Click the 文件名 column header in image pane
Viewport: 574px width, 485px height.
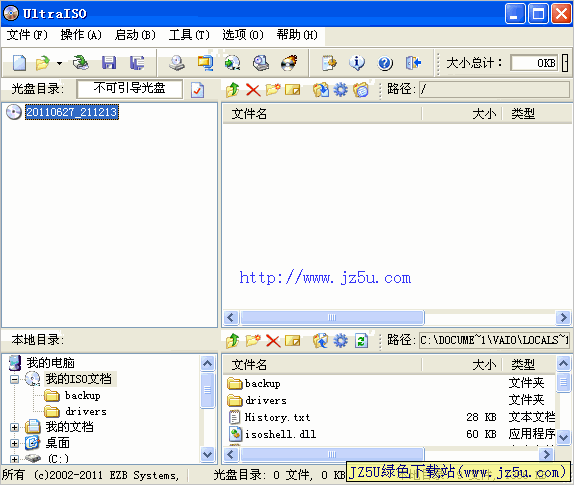tap(322, 114)
